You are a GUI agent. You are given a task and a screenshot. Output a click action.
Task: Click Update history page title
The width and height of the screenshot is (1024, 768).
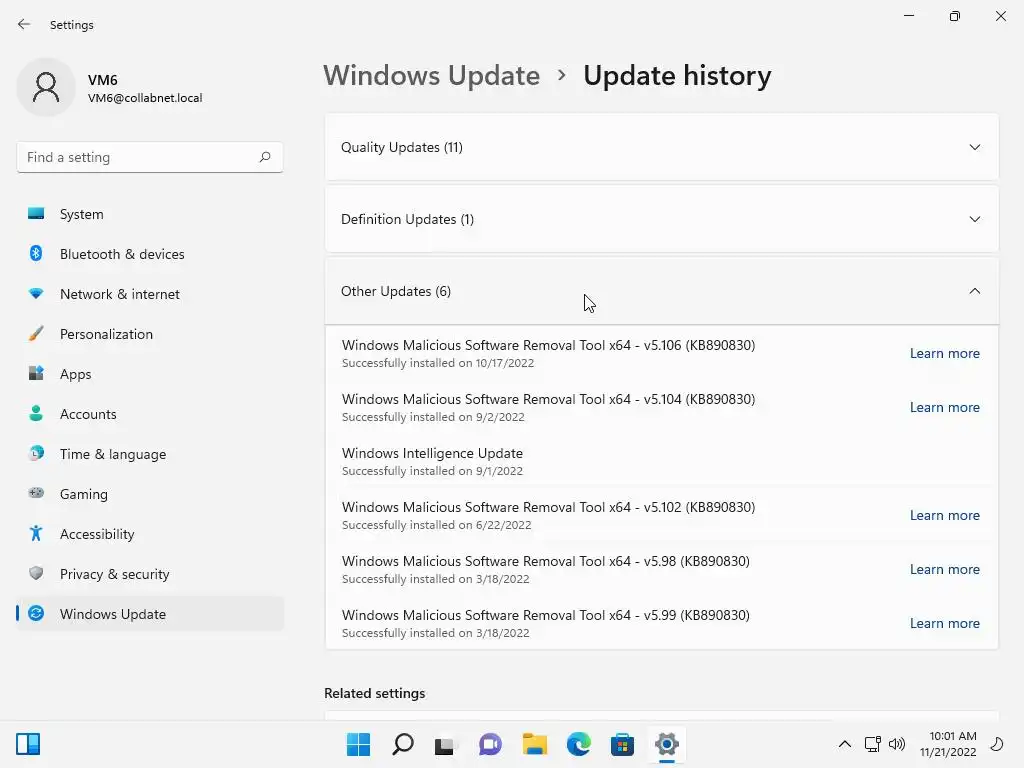[x=677, y=76]
